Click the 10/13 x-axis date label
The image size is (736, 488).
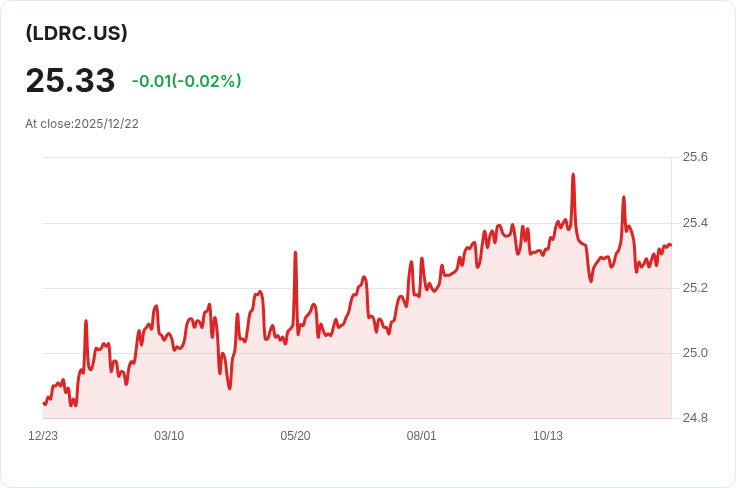pos(548,436)
